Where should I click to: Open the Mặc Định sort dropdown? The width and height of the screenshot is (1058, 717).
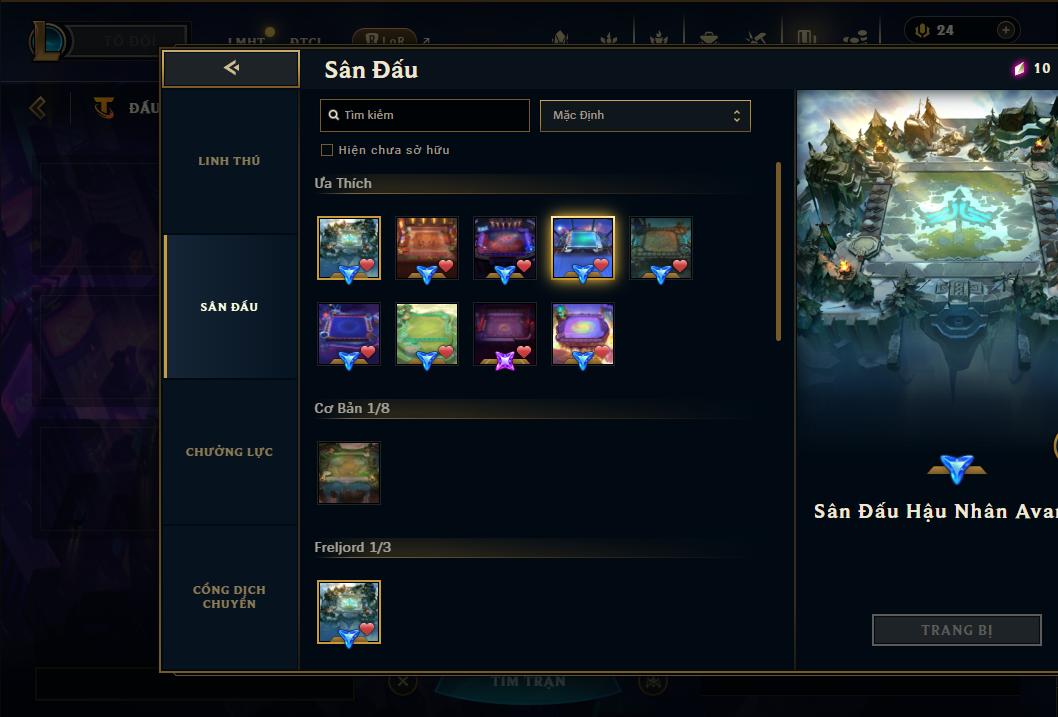645,115
